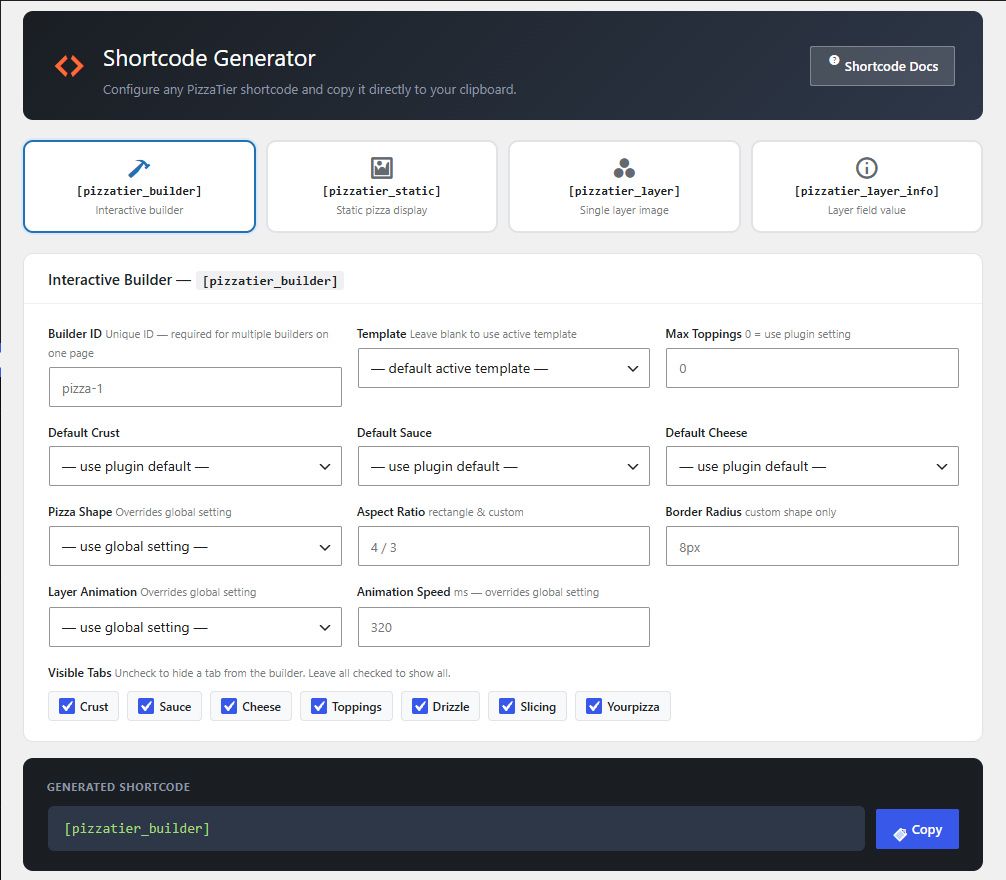Click the GENERATED SHORTCODE label
This screenshot has height=880, width=1006.
(x=118, y=787)
